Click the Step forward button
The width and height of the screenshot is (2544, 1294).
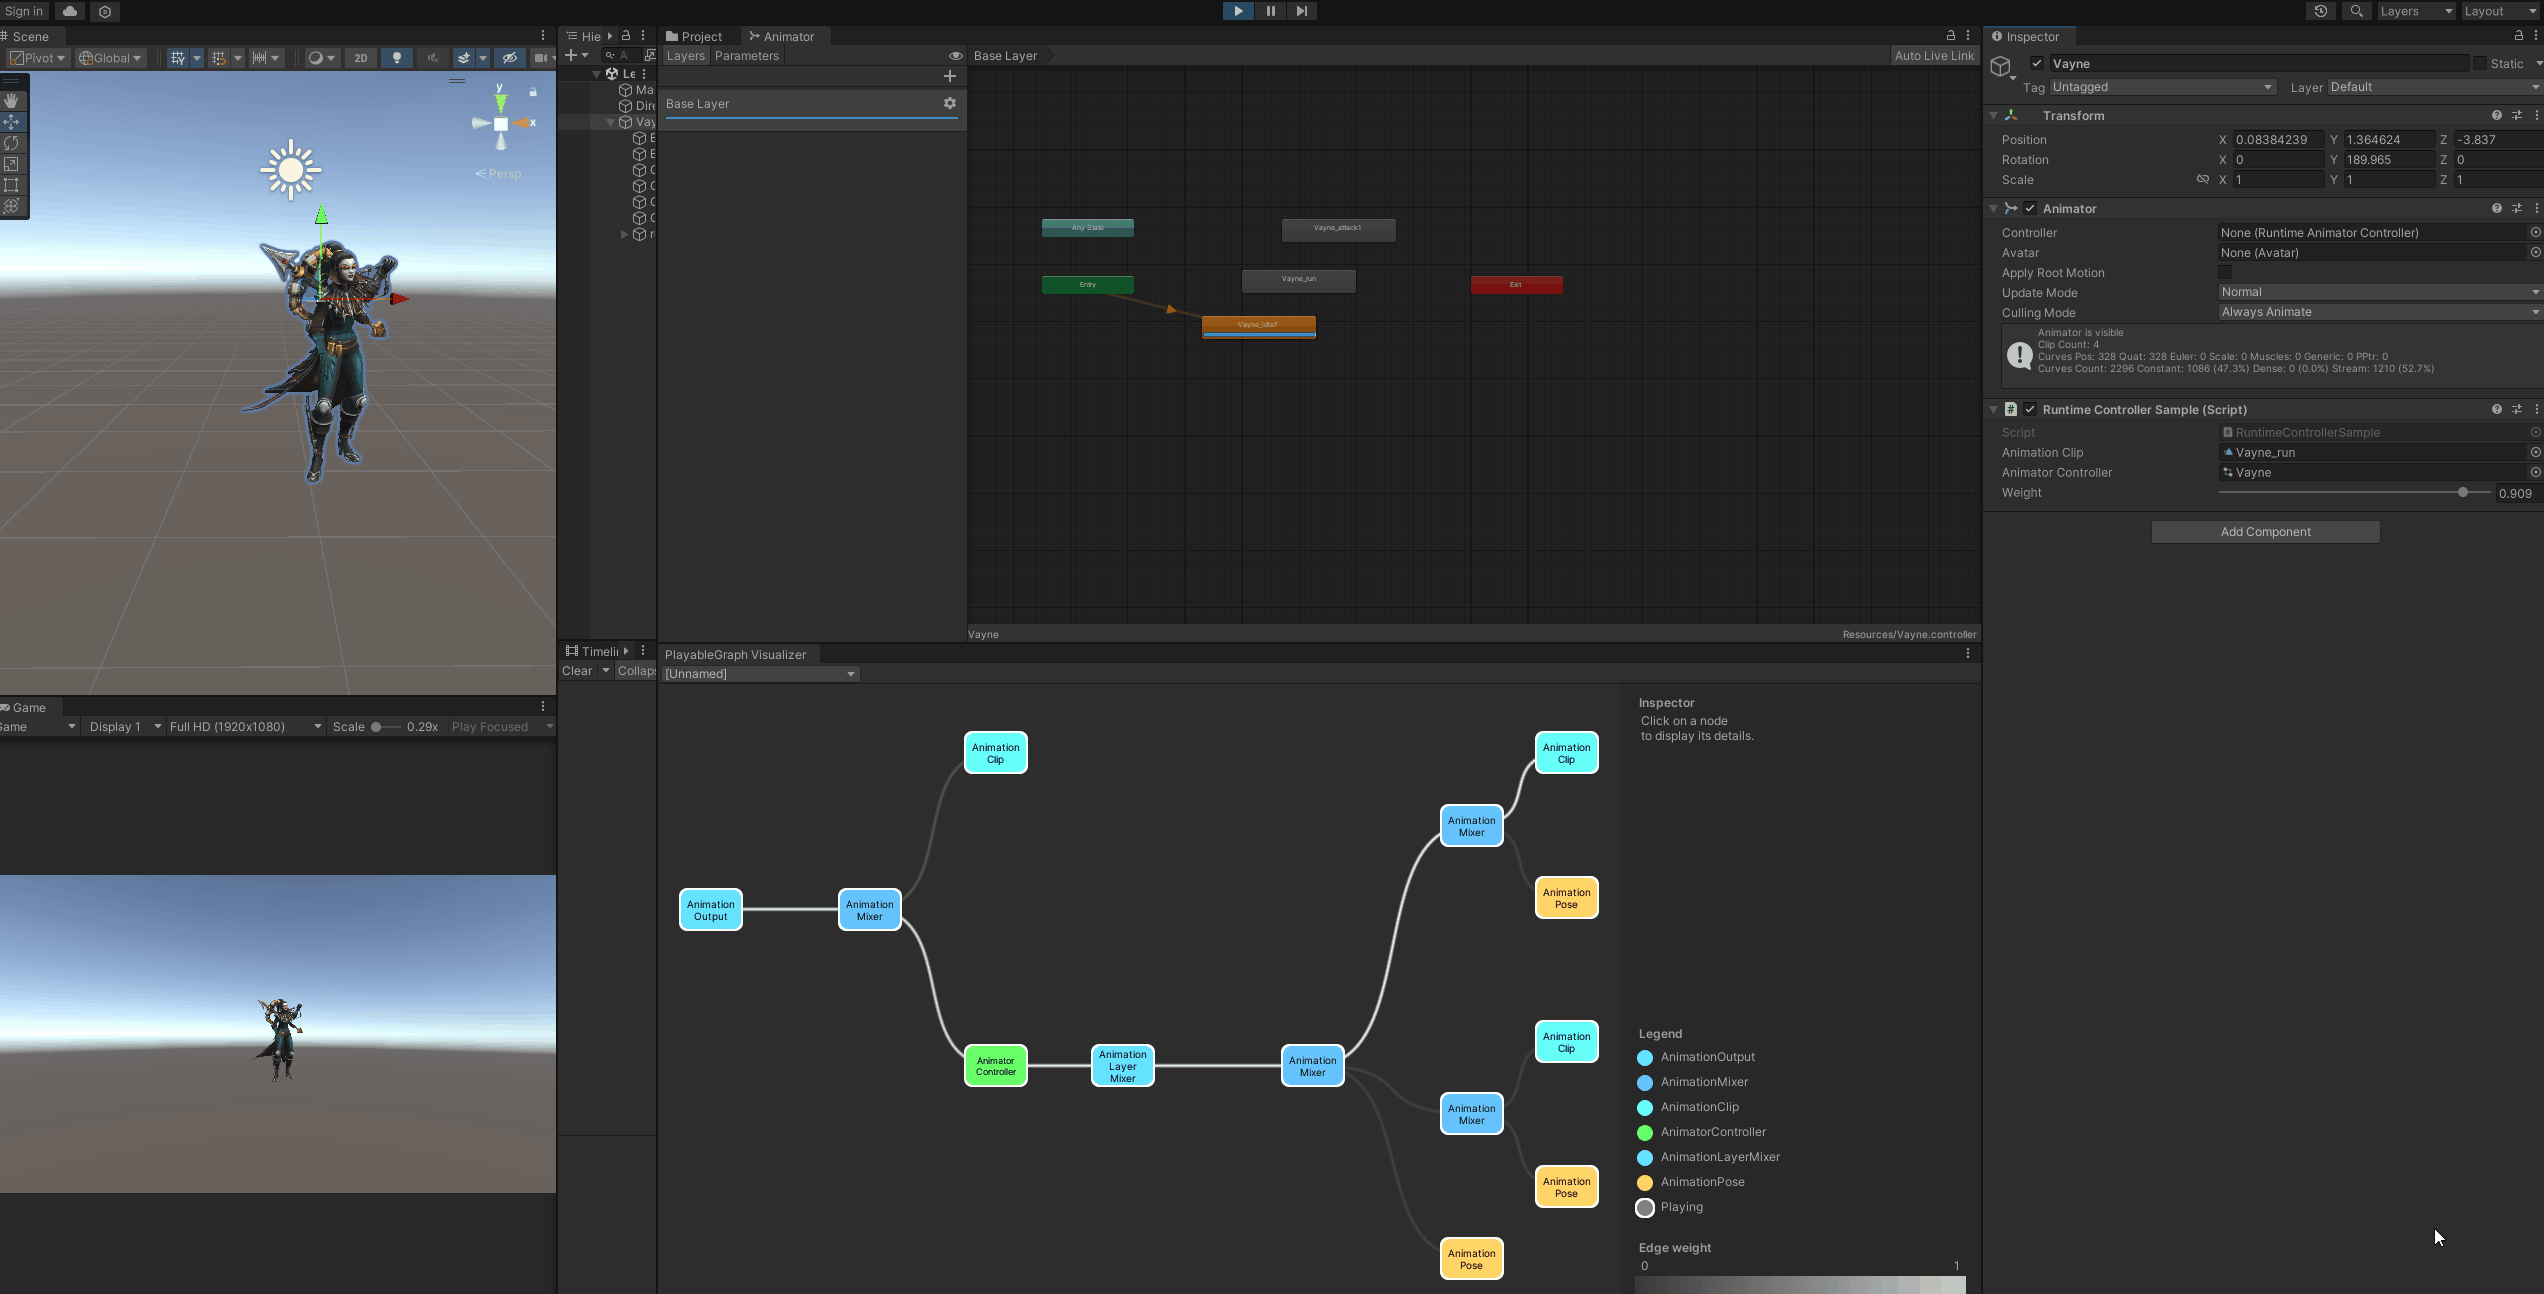(1301, 11)
